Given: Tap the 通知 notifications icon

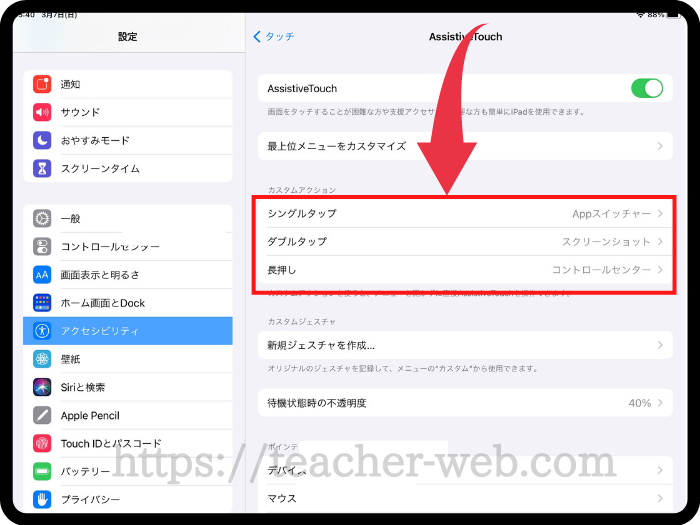Looking at the screenshot, I should (x=42, y=84).
